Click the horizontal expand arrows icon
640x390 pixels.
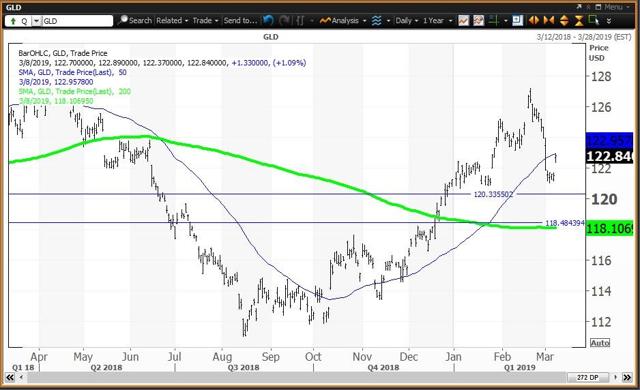533,20
